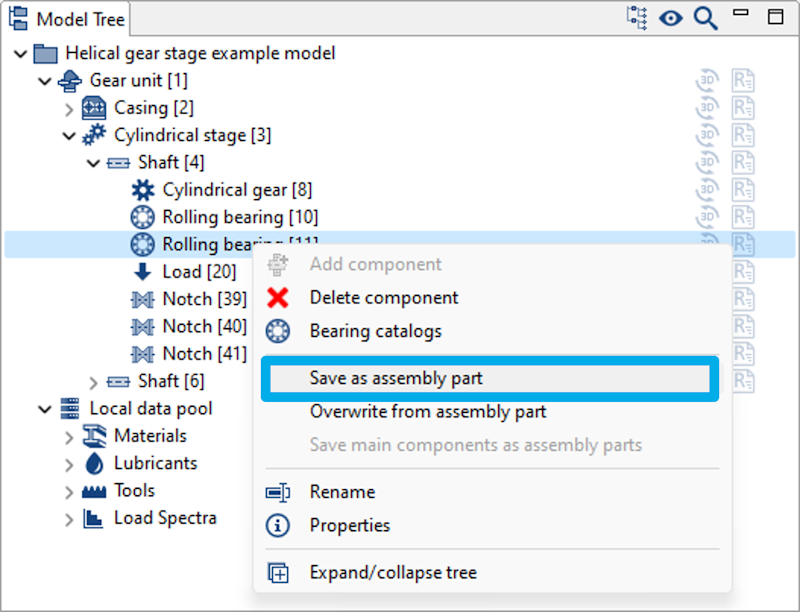This screenshot has width=800, height=612.
Task: Click the tree structure icon in the toolbar
Action: click(637, 17)
